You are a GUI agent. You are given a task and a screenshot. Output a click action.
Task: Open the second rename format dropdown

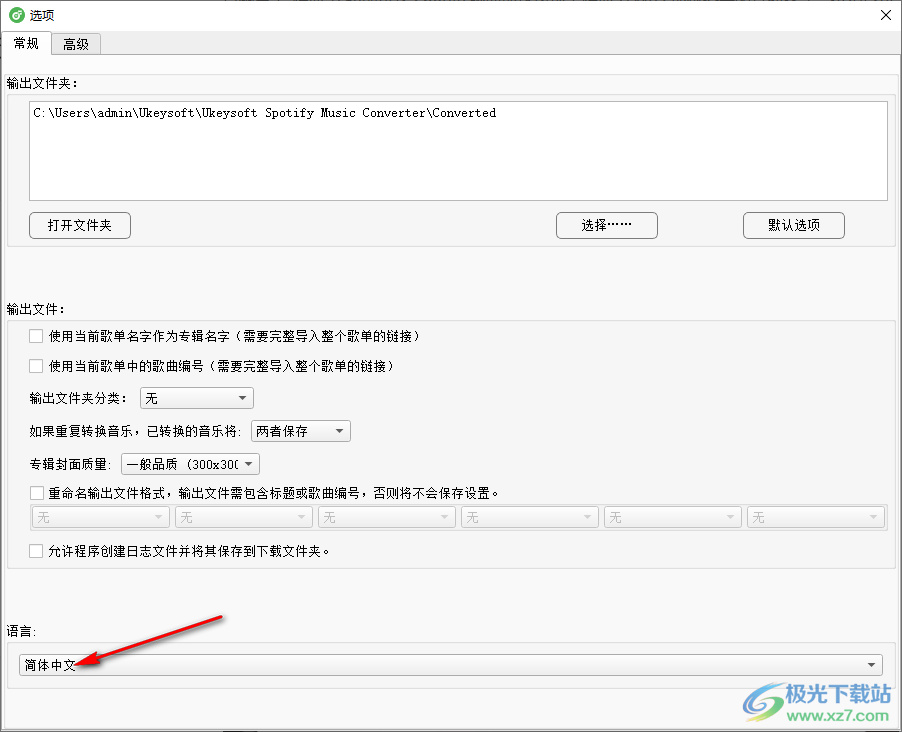pyautogui.click(x=244, y=517)
